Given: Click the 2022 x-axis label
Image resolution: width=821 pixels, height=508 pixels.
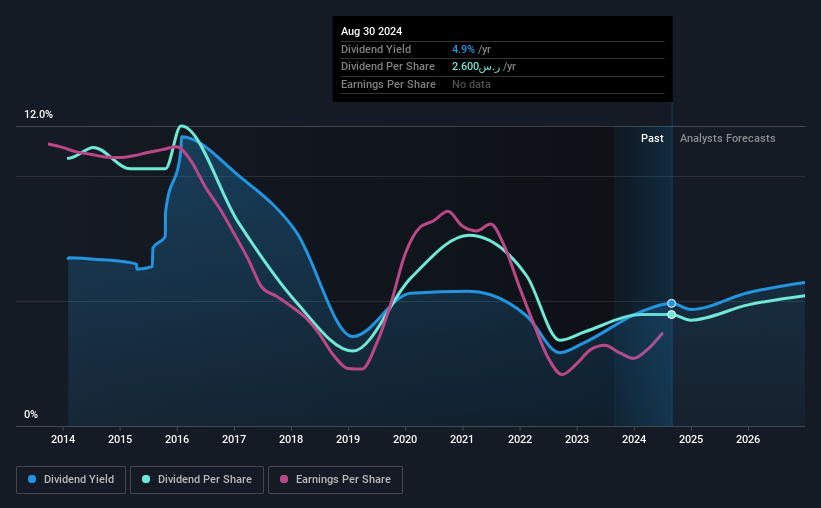Looking at the screenshot, I should pos(520,439).
